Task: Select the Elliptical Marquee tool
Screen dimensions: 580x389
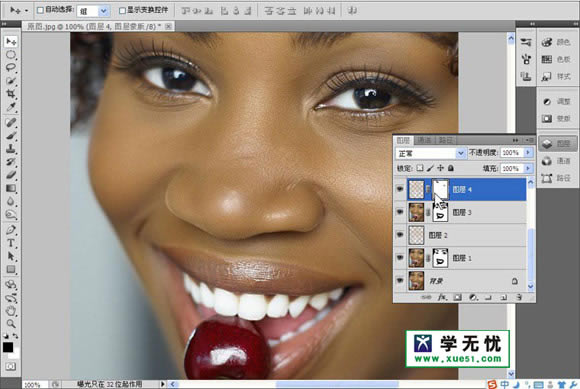Action: pos(11,55)
